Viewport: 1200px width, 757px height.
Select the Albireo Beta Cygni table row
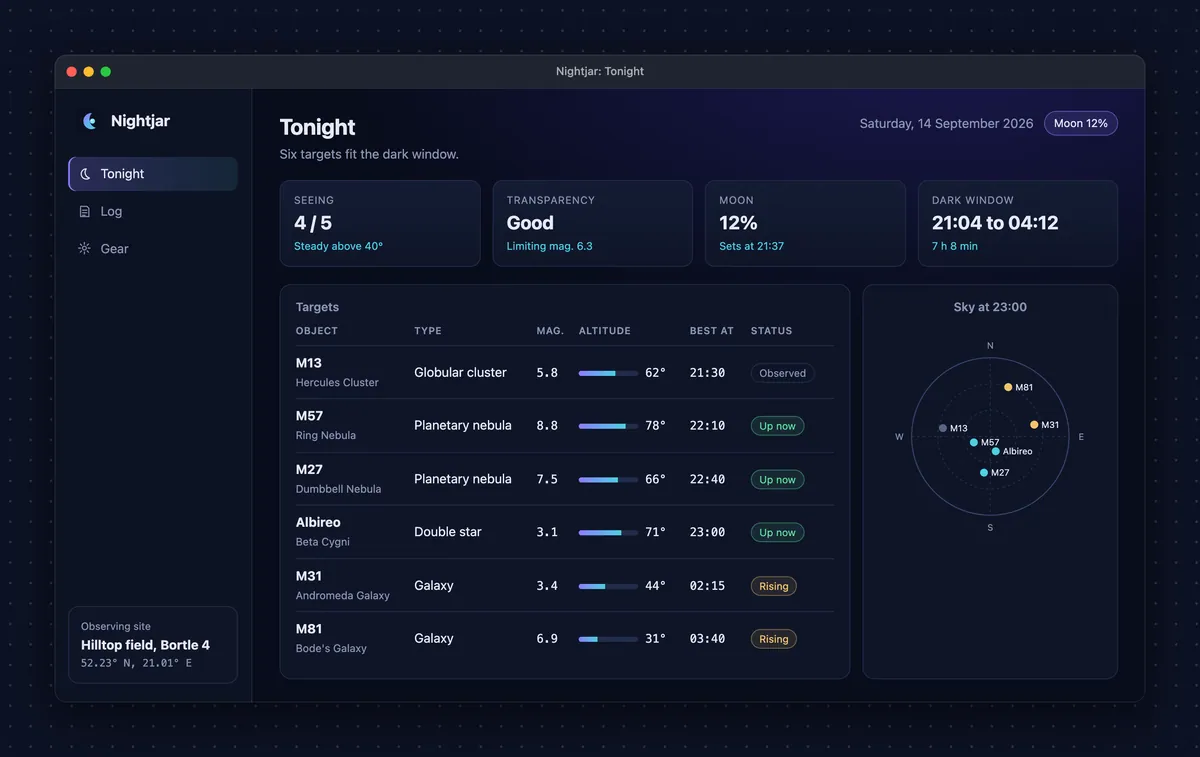pos(565,532)
